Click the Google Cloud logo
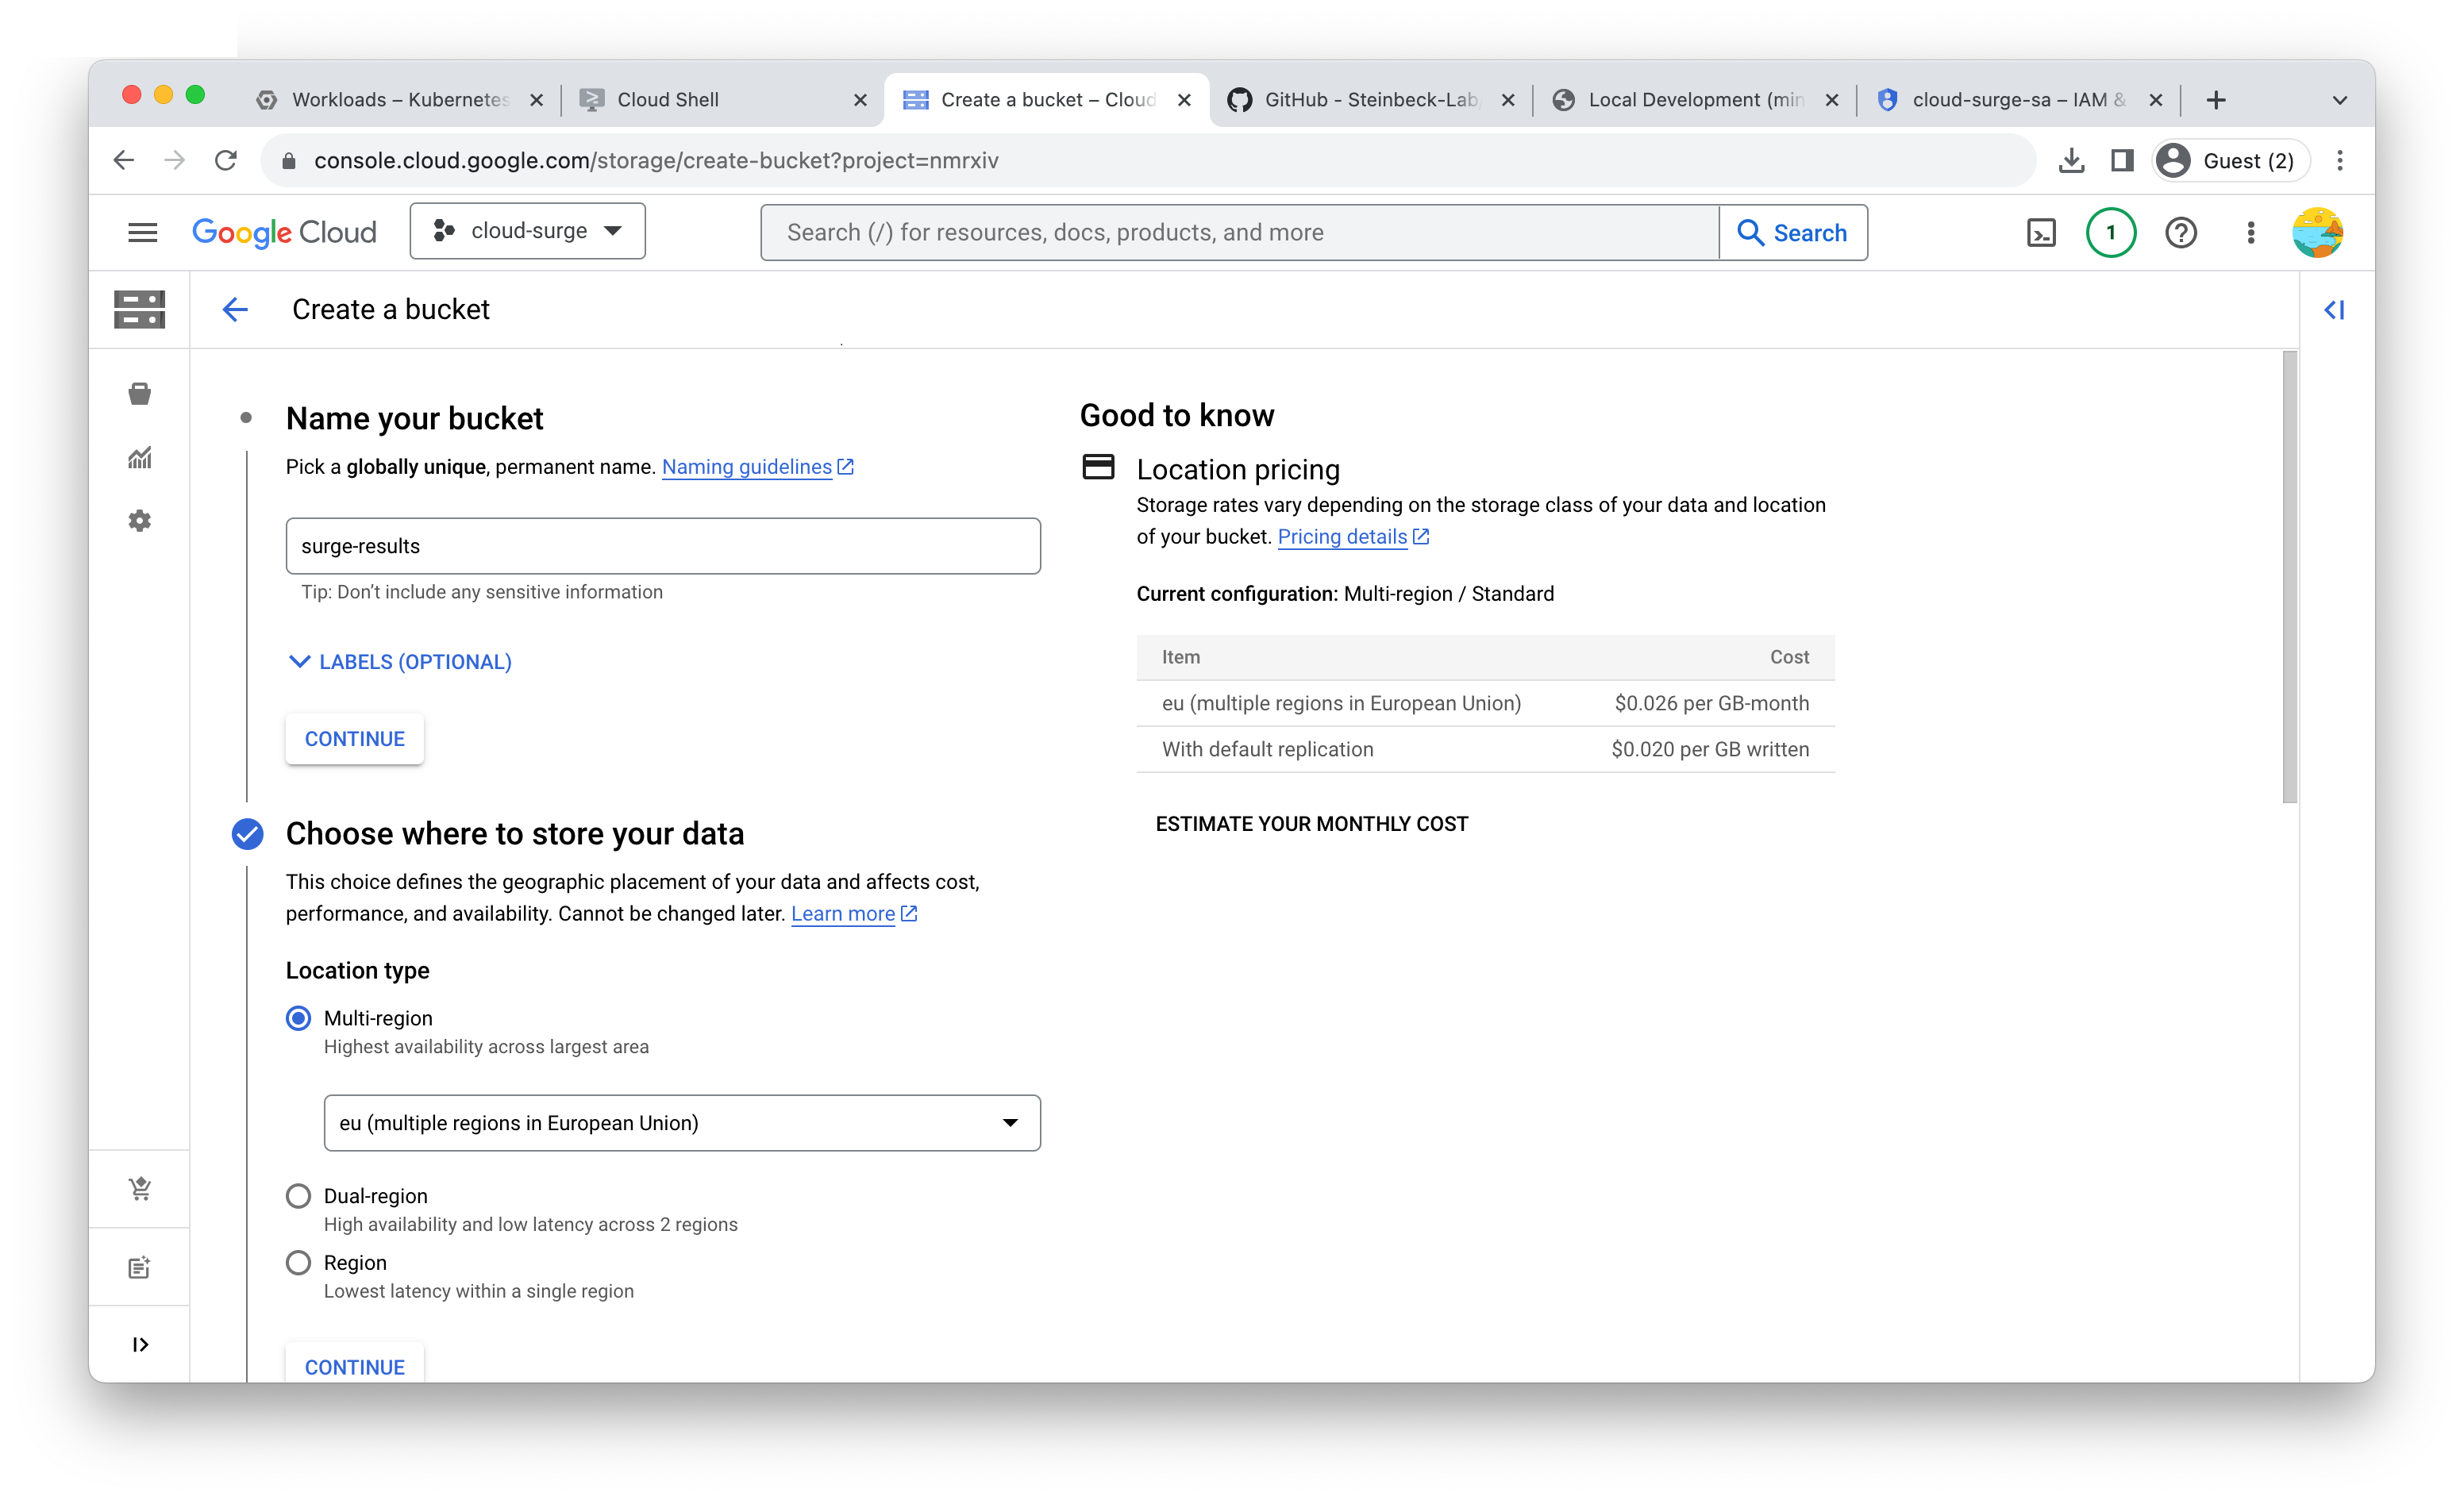The image size is (2464, 1500). point(284,232)
